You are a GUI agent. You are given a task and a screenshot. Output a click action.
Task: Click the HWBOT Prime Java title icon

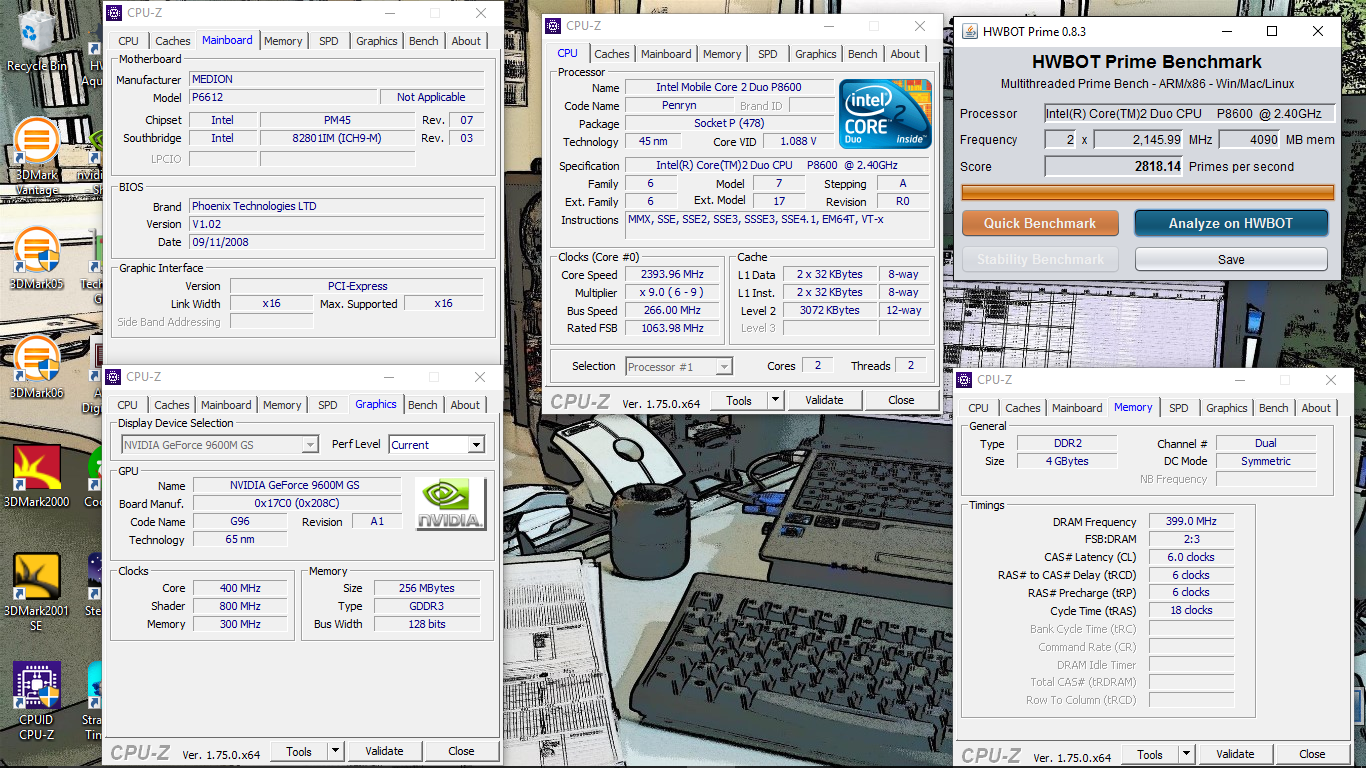click(970, 31)
